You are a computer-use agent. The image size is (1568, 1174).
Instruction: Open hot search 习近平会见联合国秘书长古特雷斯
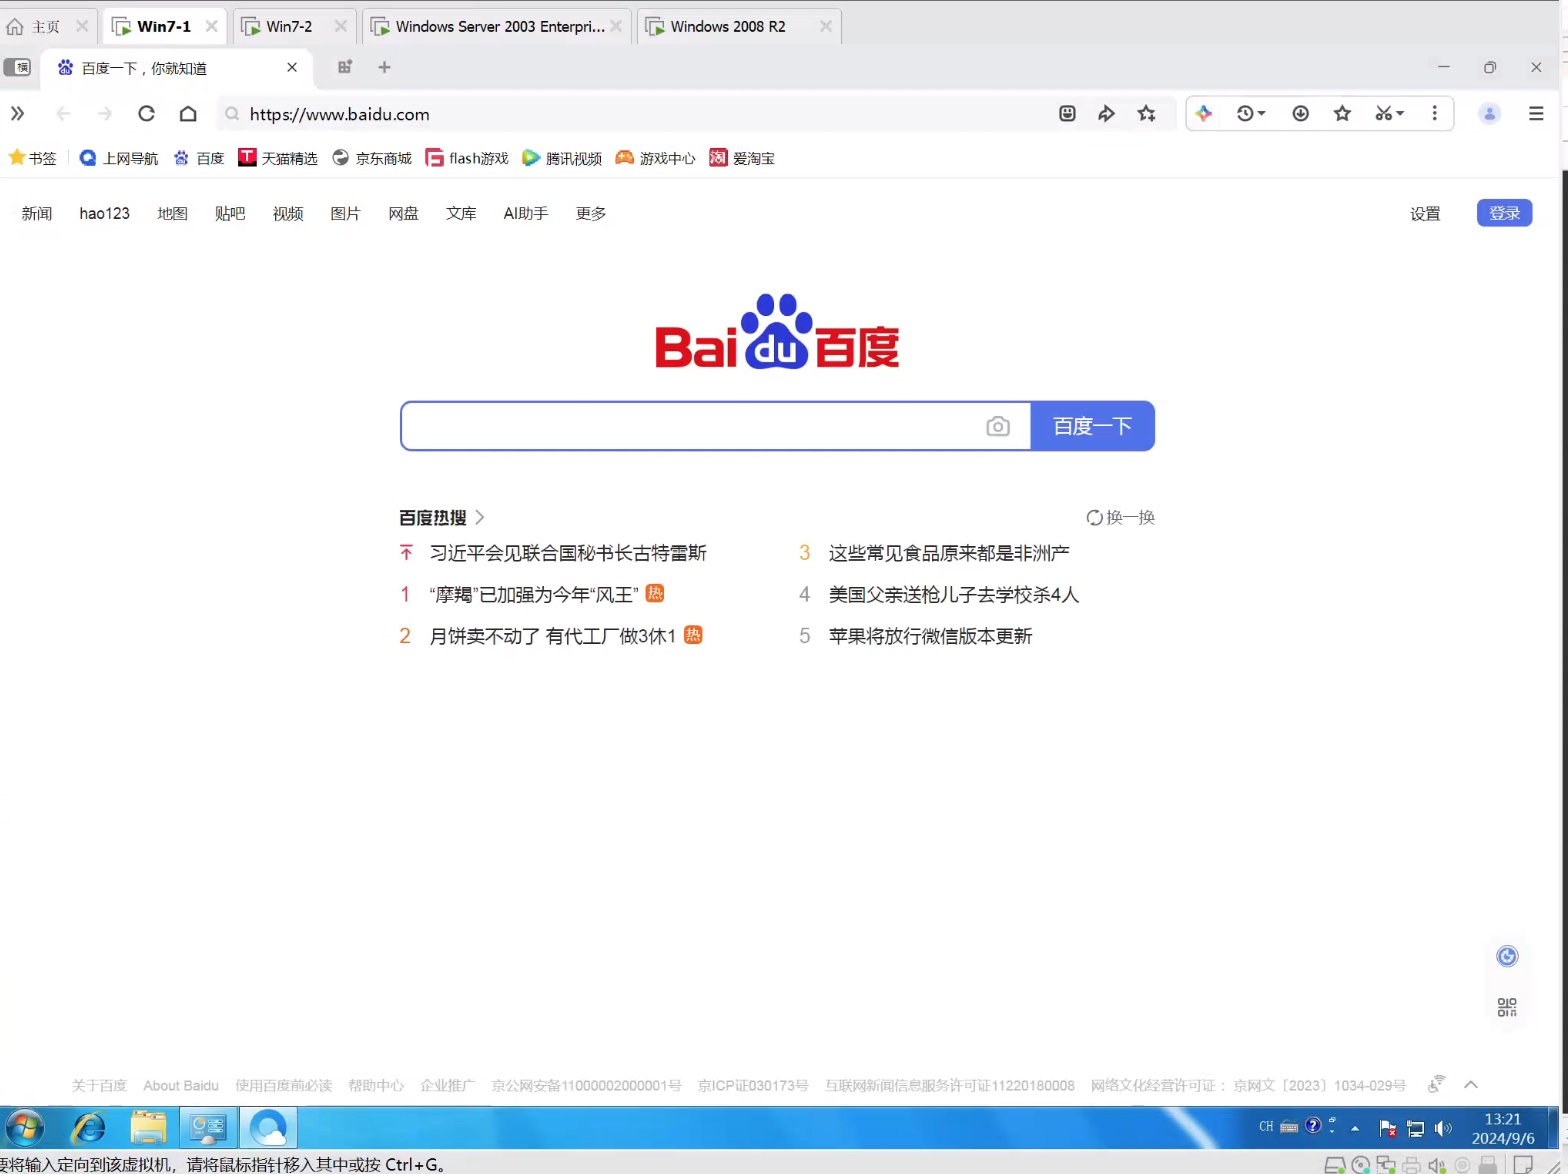568,553
